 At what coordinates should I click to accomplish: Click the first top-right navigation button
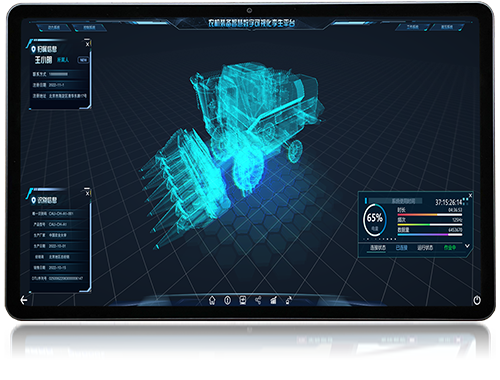coord(412,27)
